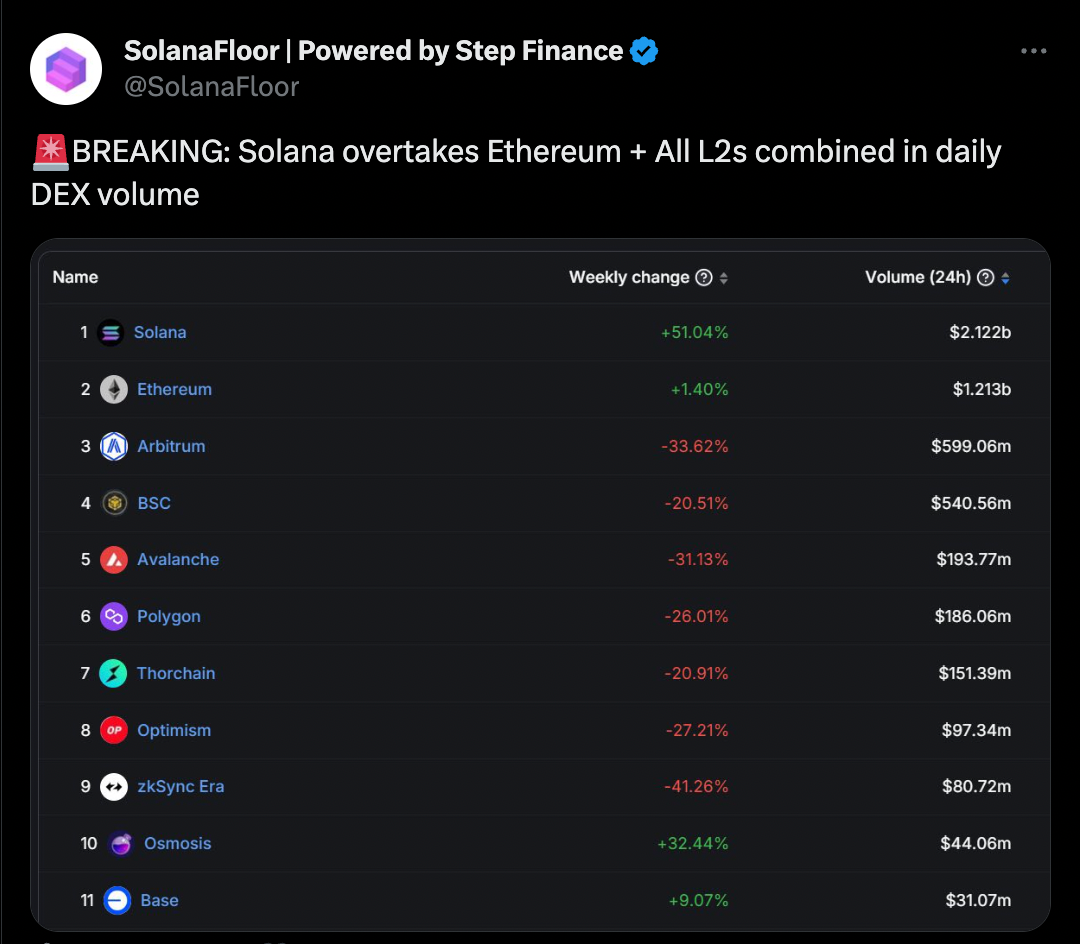Click the Avalanche chain logo icon
1080x944 pixels.
(x=114, y=560)
